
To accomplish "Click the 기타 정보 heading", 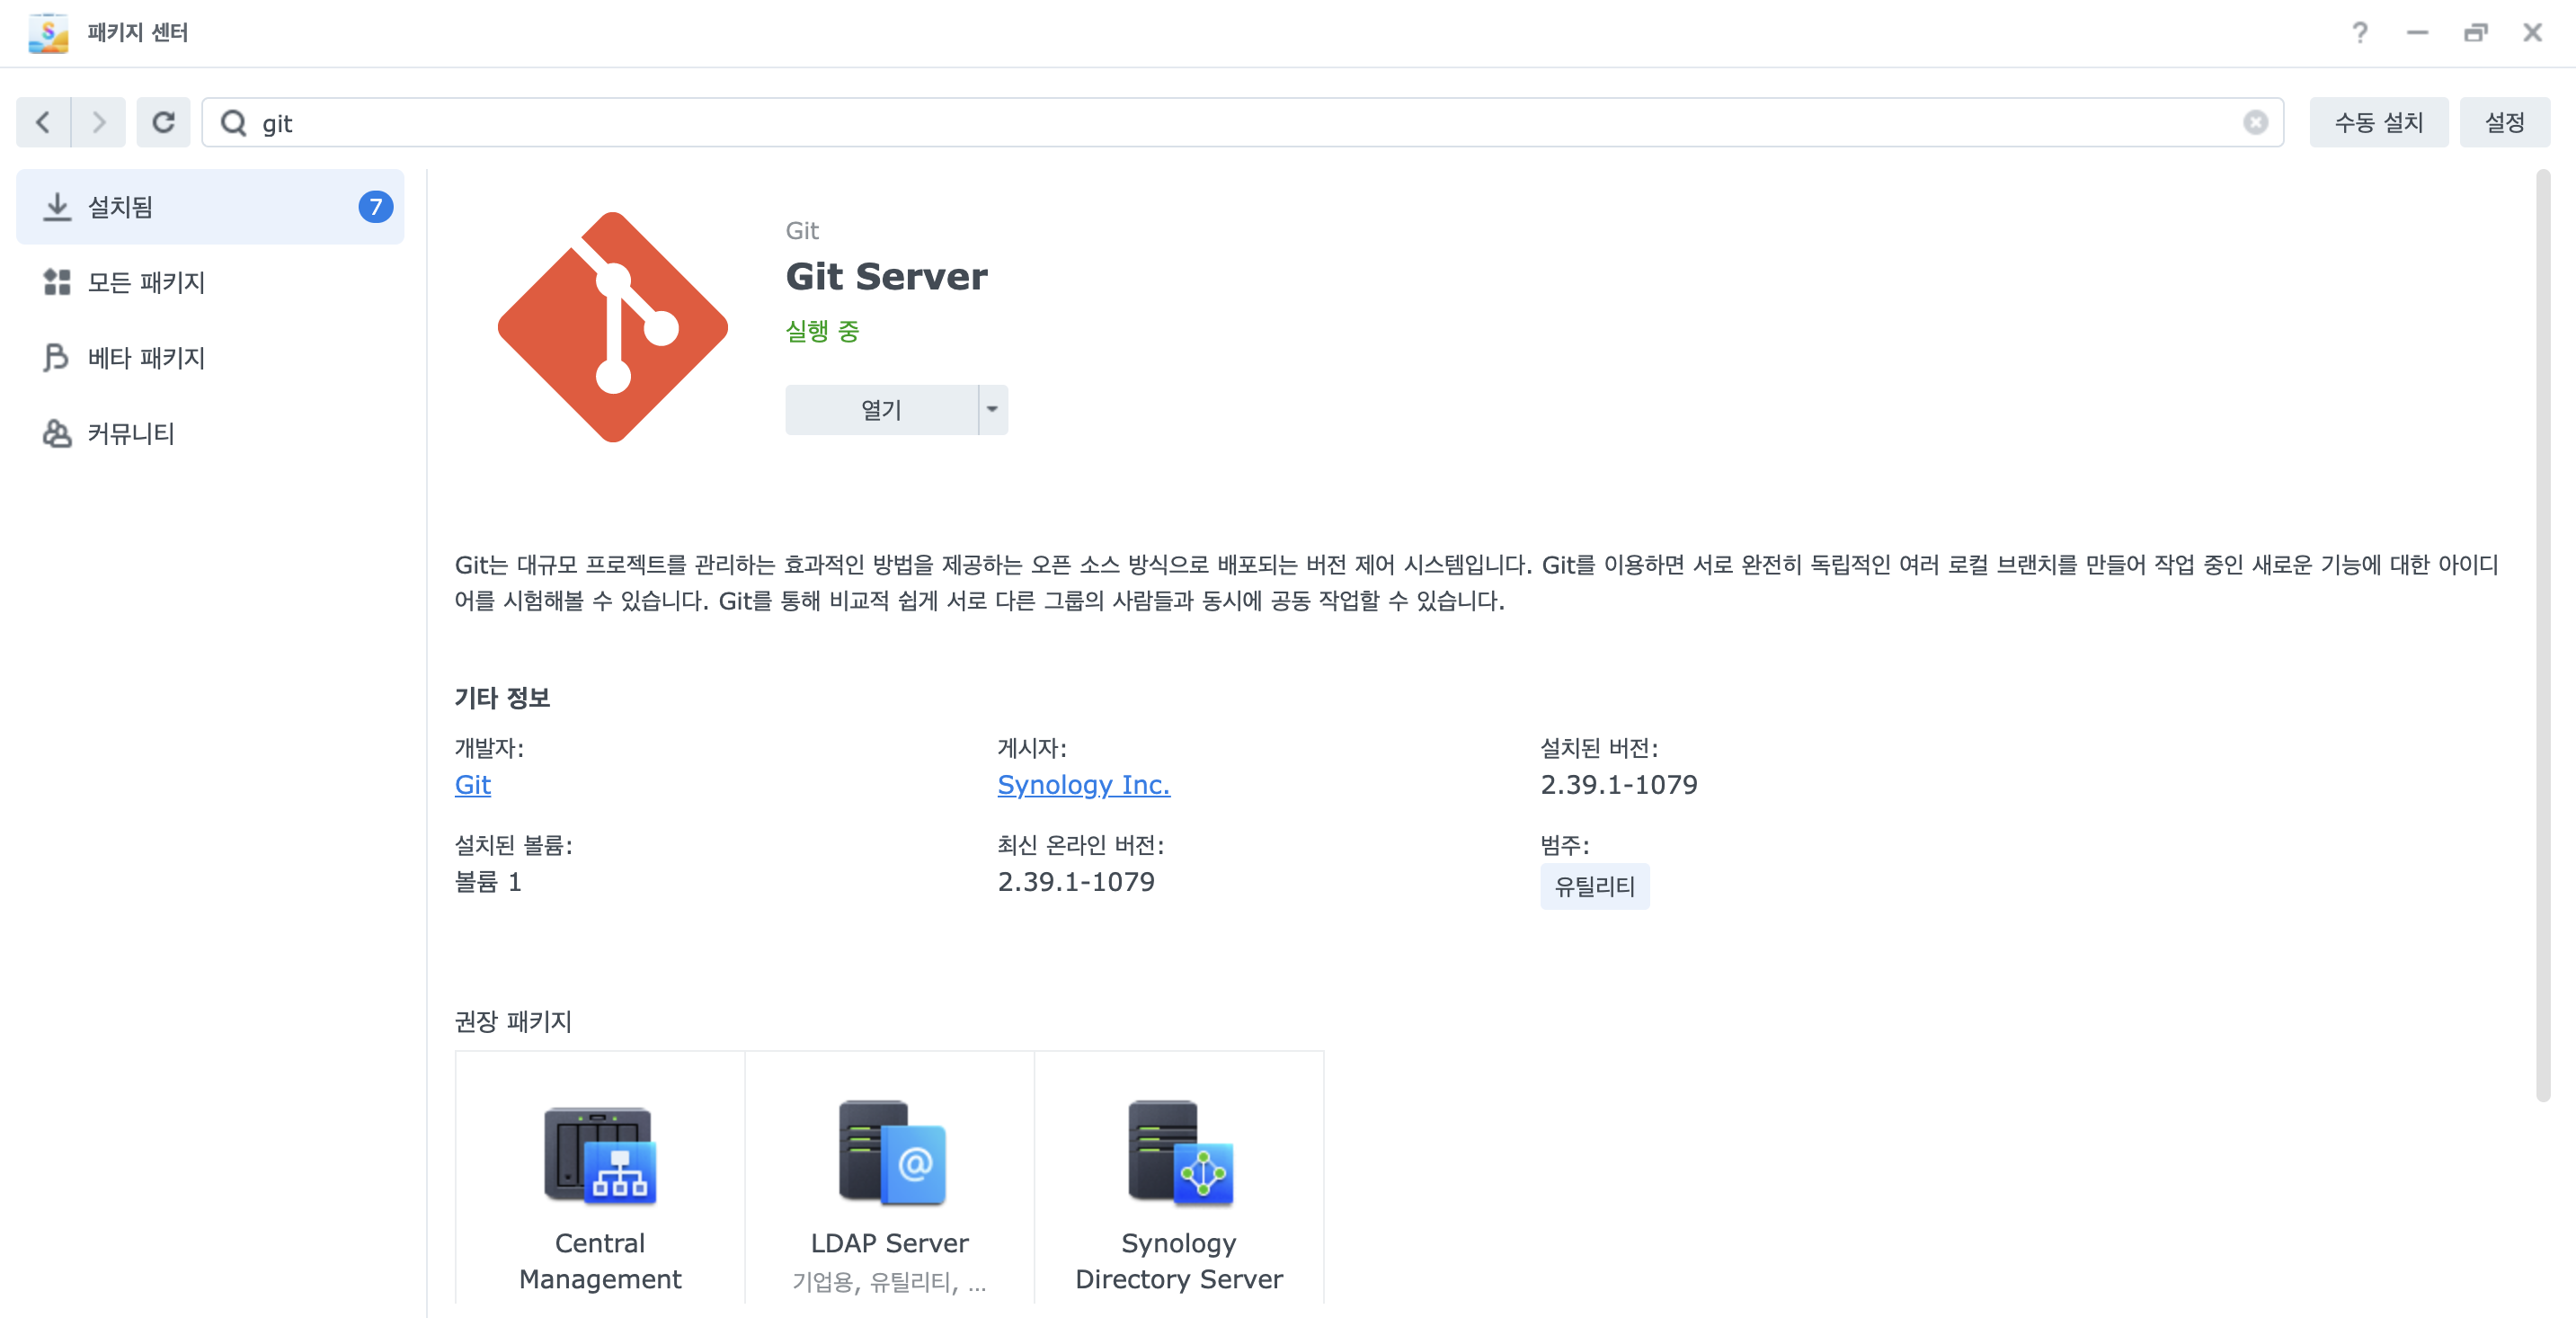I will click(x=502, y=698).
